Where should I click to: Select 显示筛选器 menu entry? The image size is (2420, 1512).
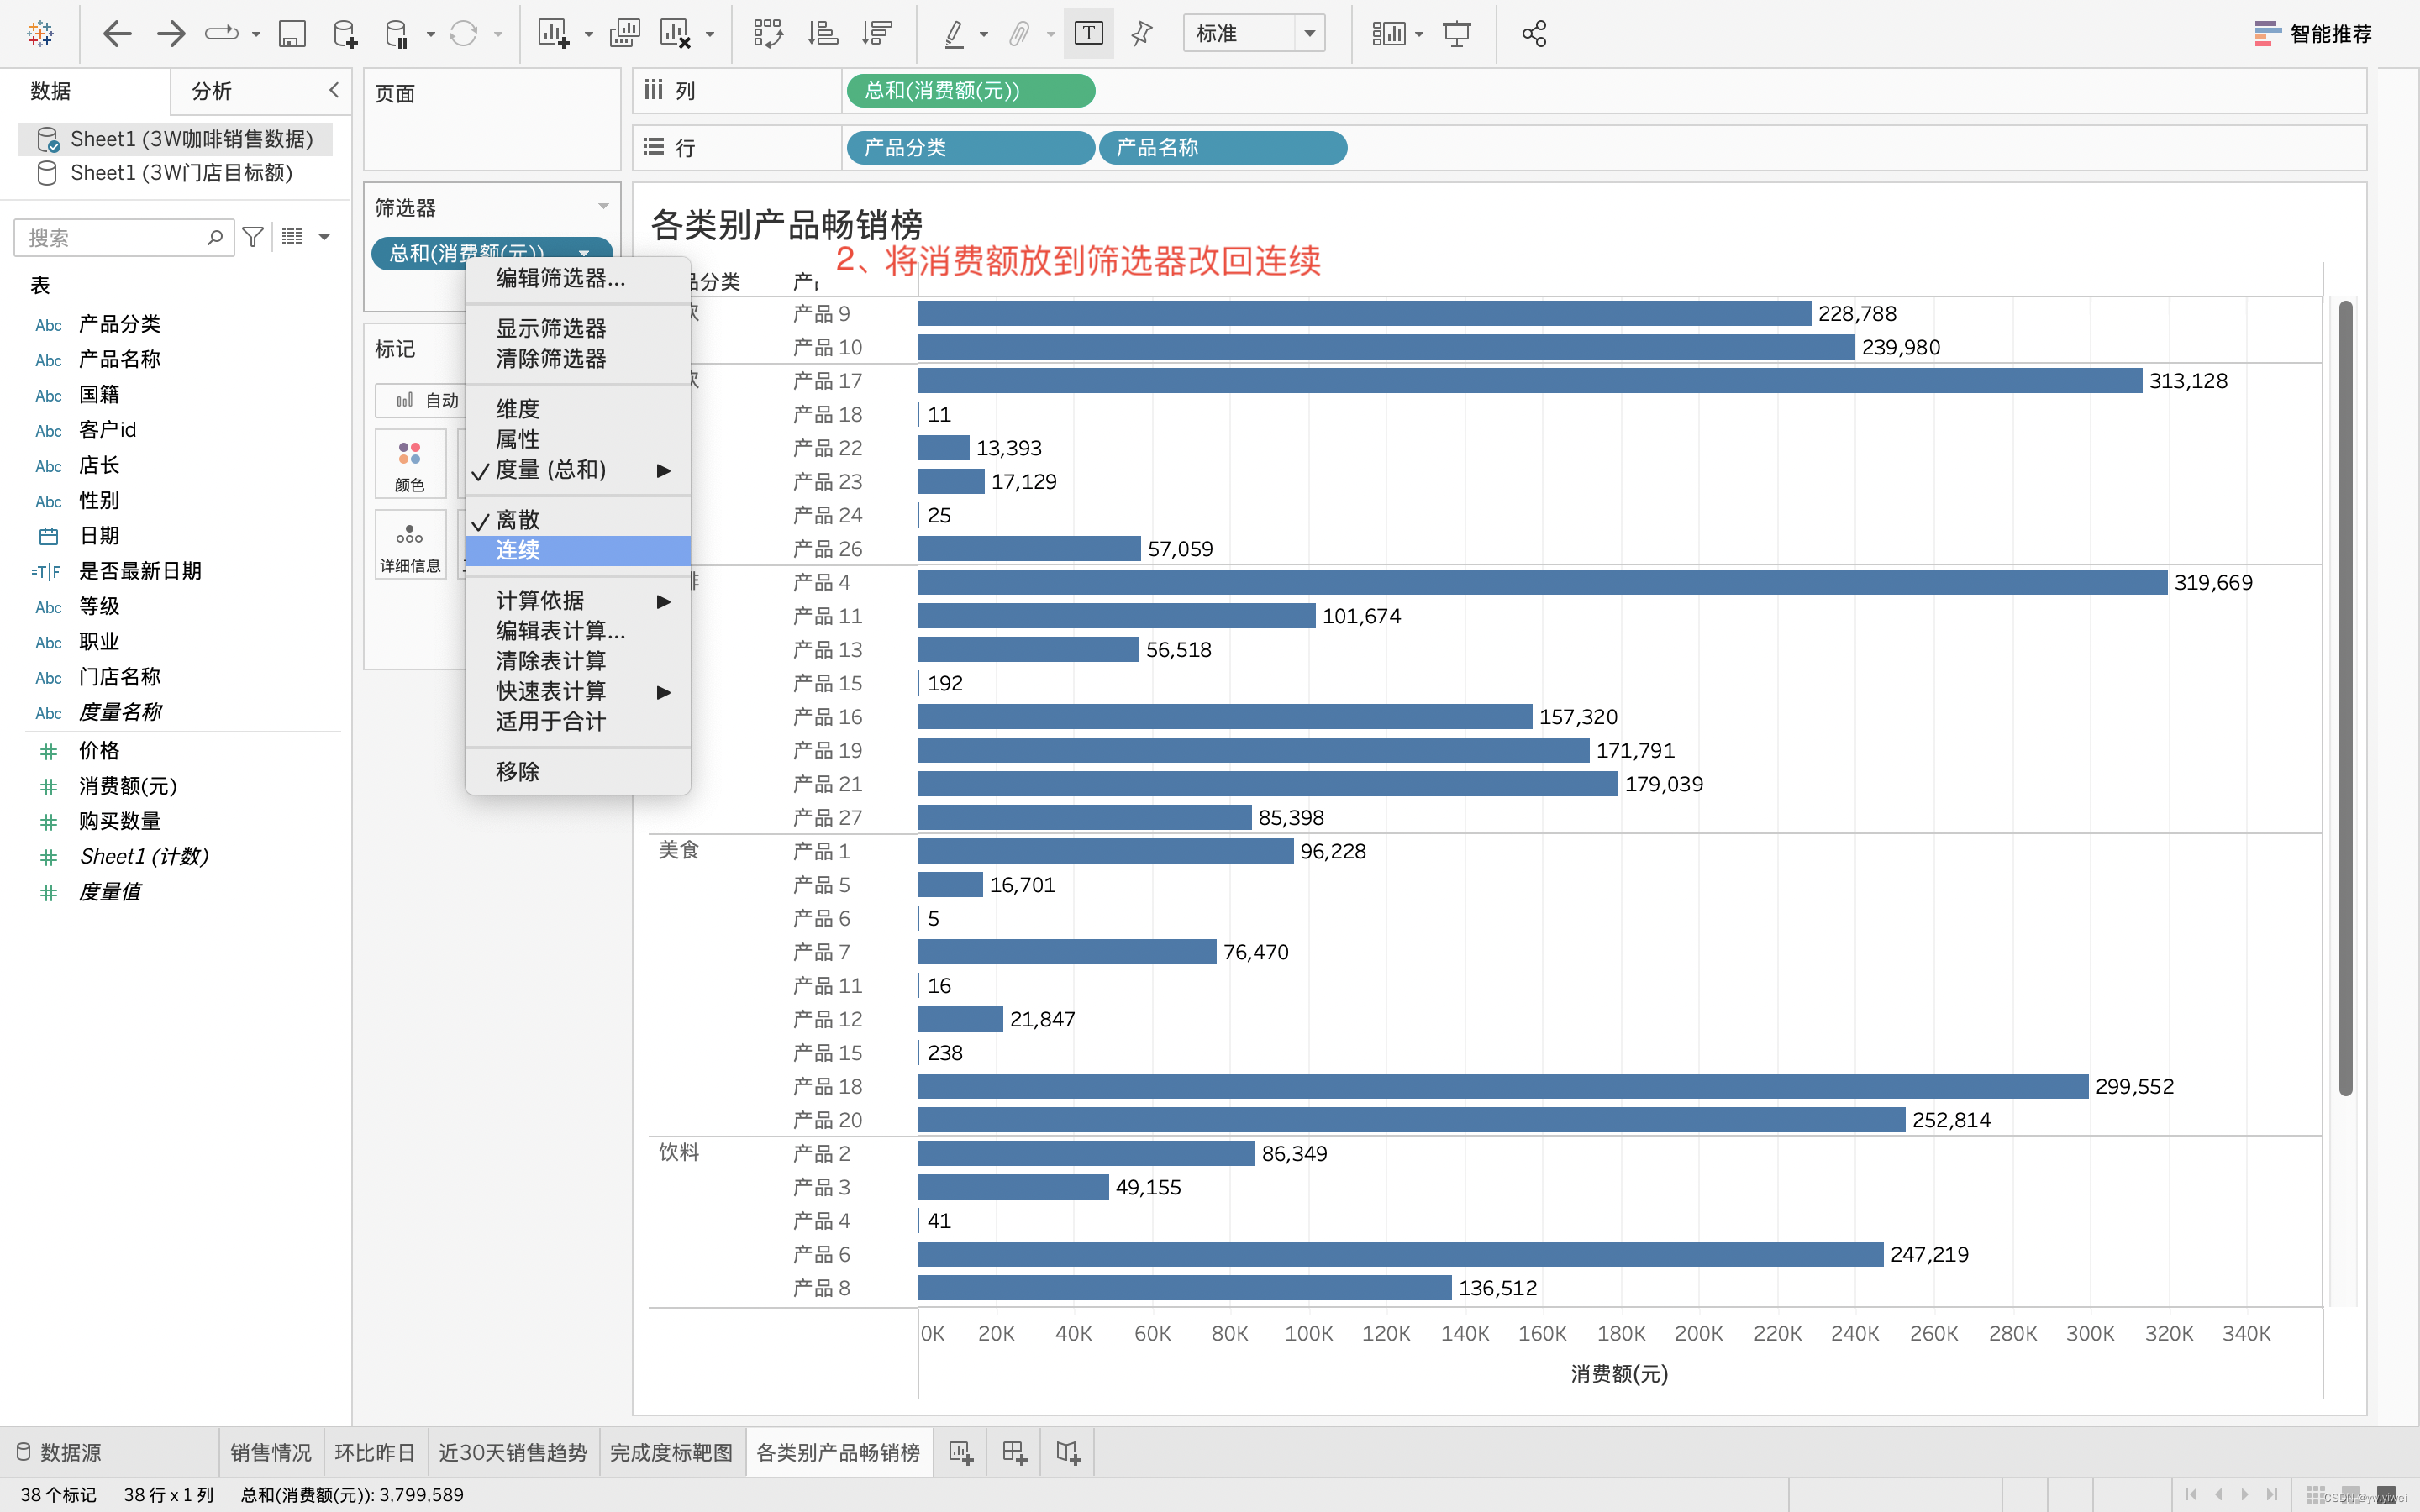pos(578,328)
